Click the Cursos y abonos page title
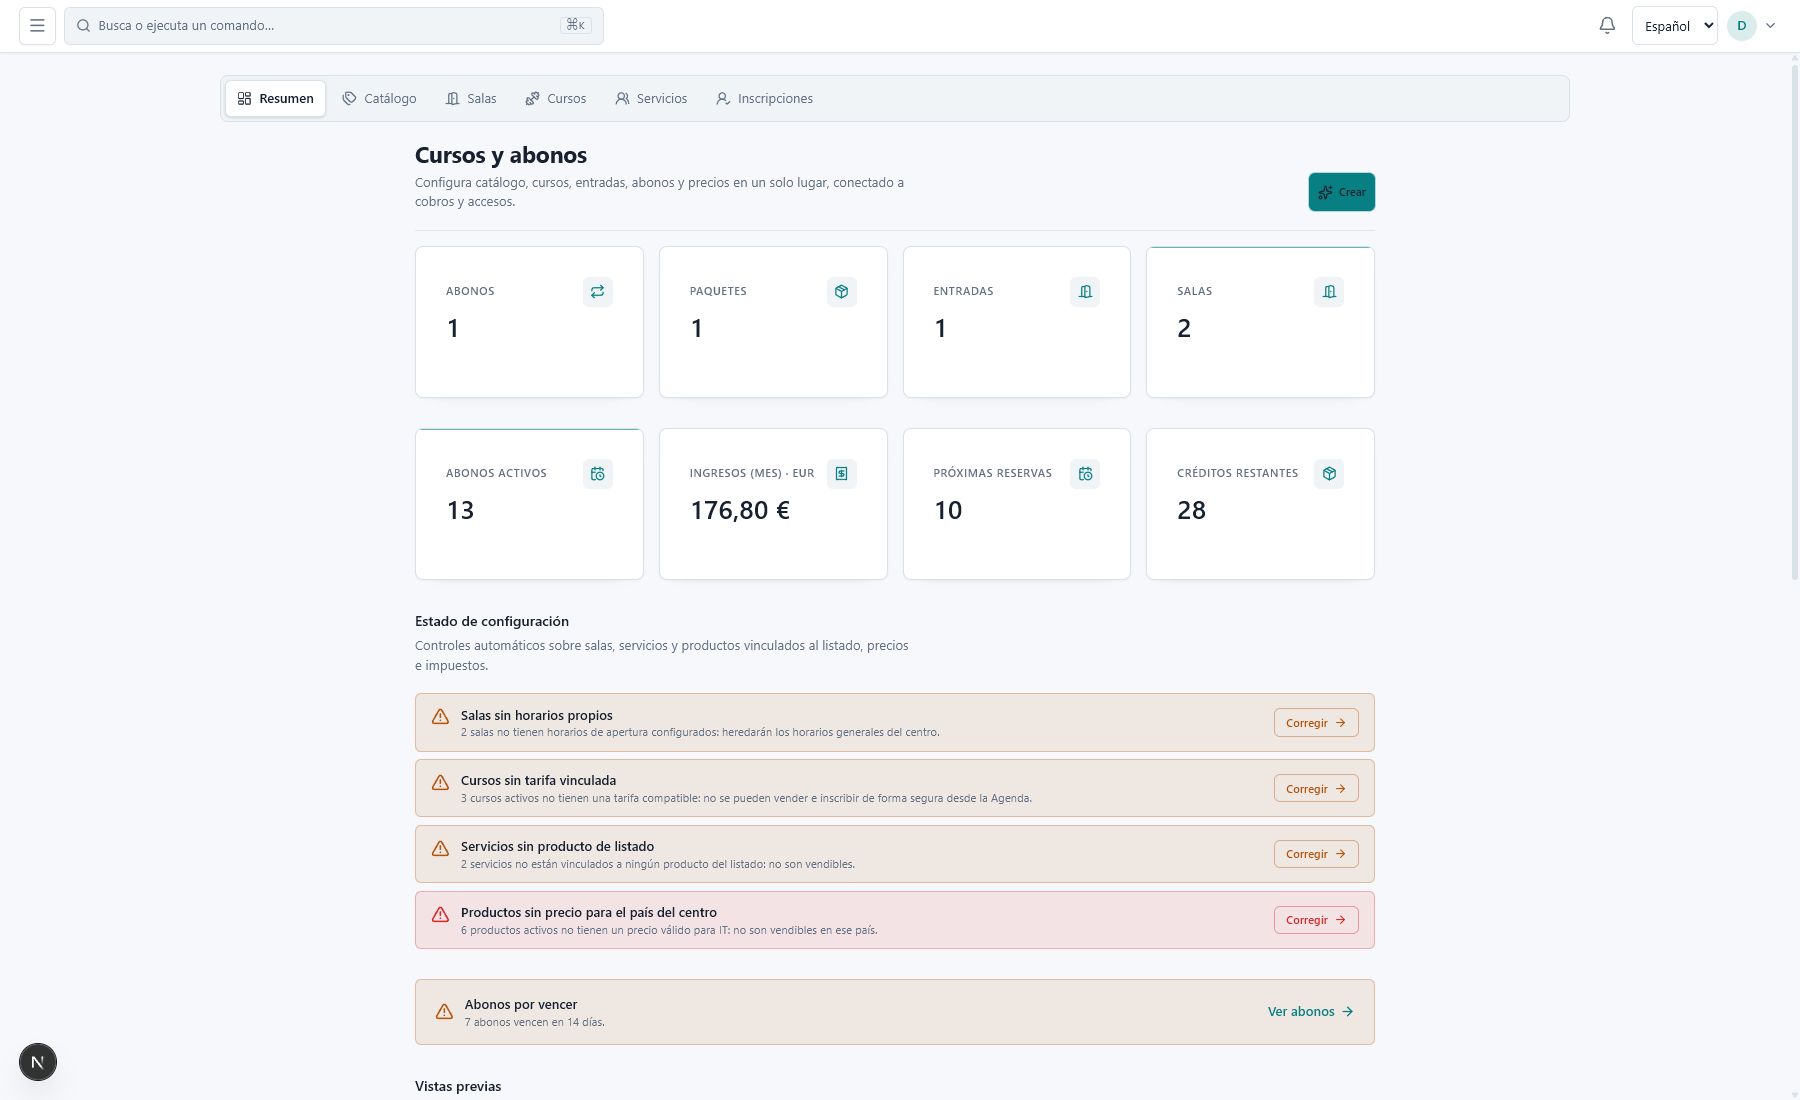 click(501, 155)
